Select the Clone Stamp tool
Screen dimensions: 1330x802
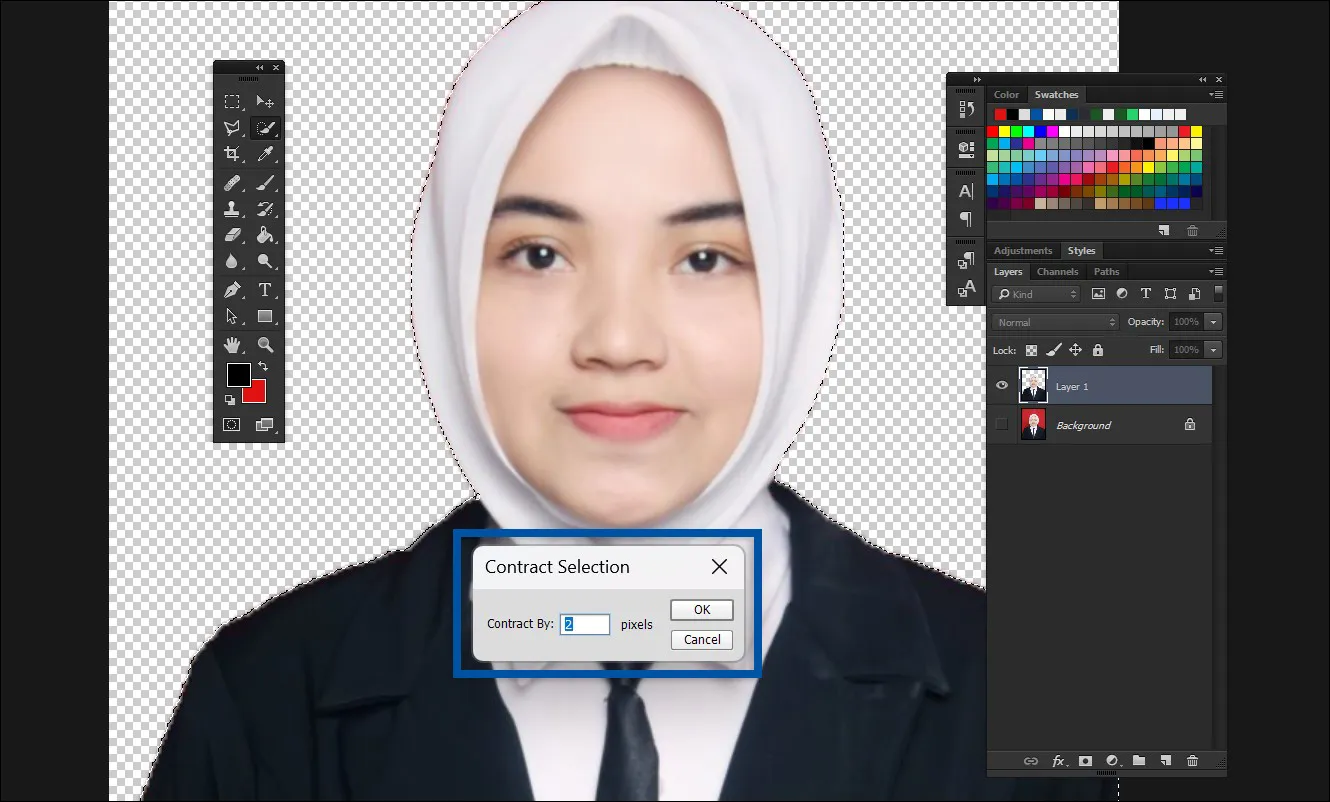point(232,209)
